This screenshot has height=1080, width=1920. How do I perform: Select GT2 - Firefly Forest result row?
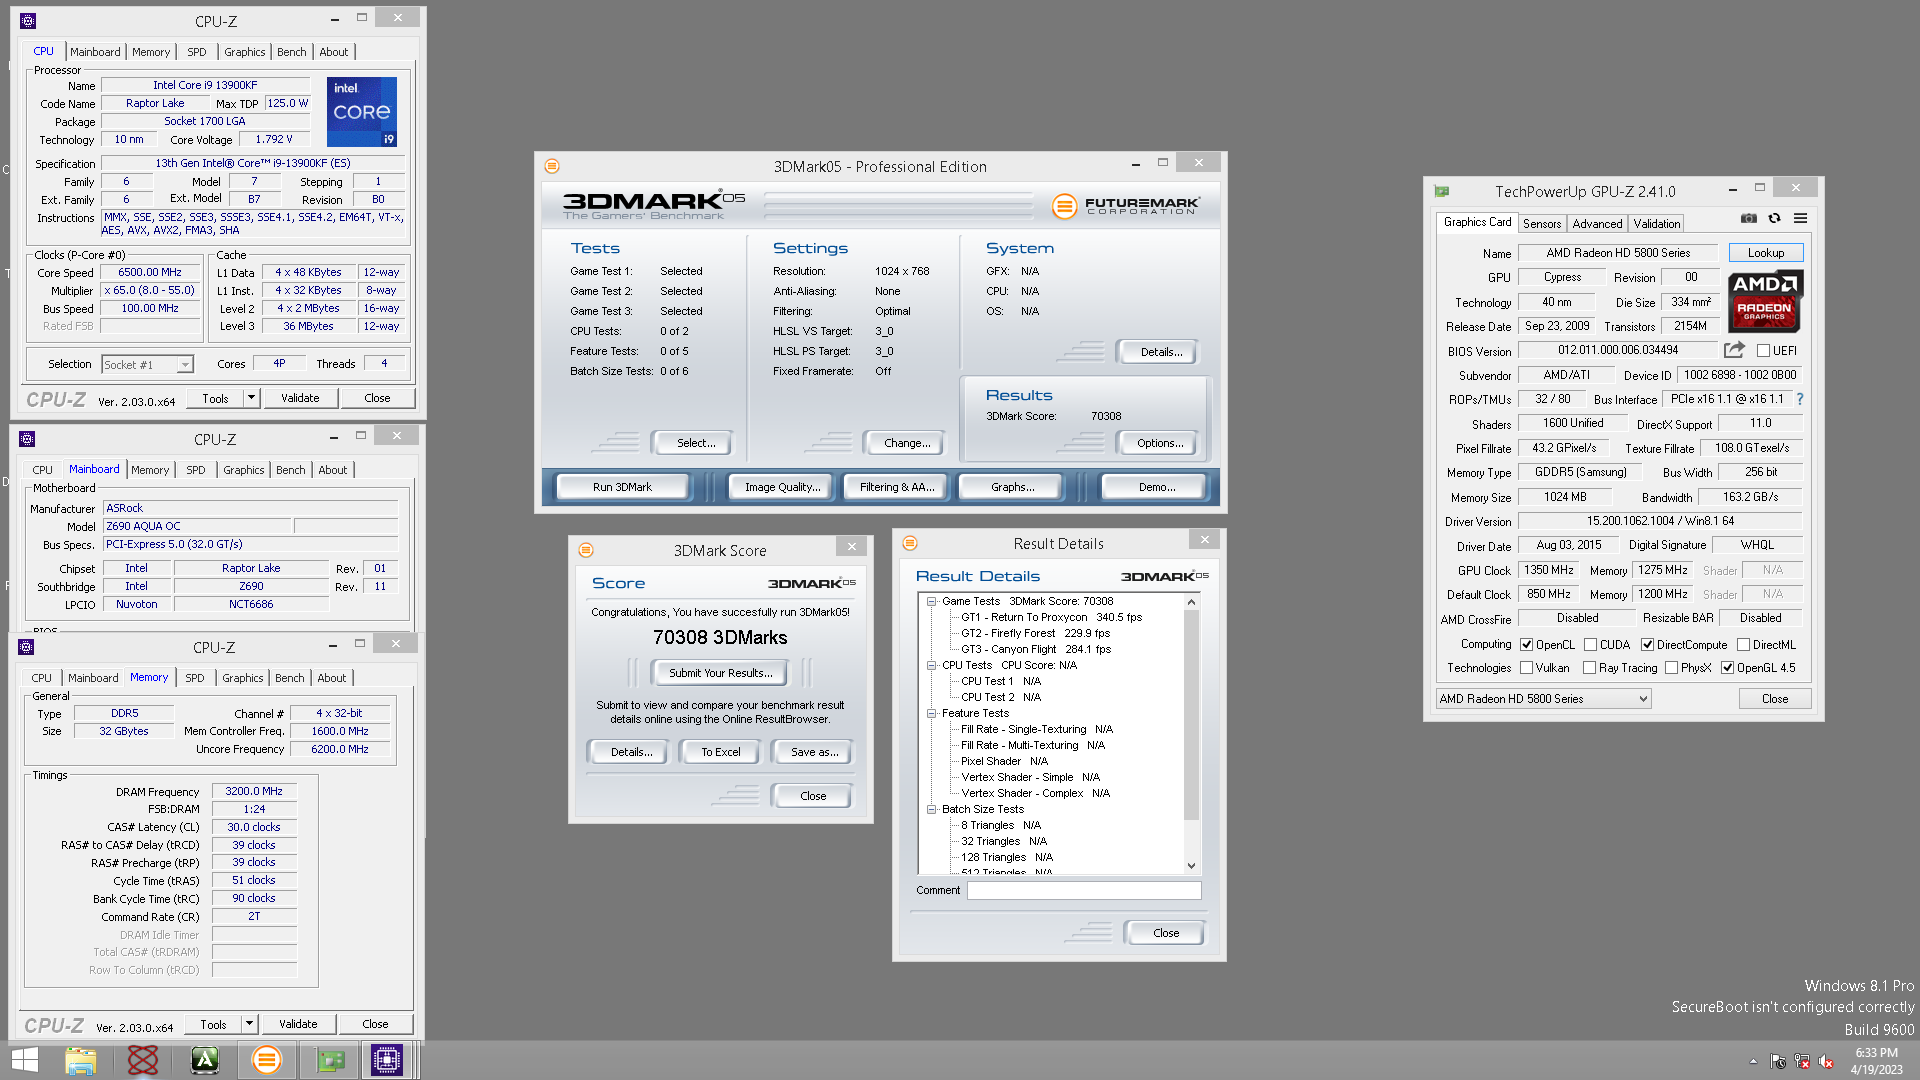pyautogui.click(x=1035, y=633)
